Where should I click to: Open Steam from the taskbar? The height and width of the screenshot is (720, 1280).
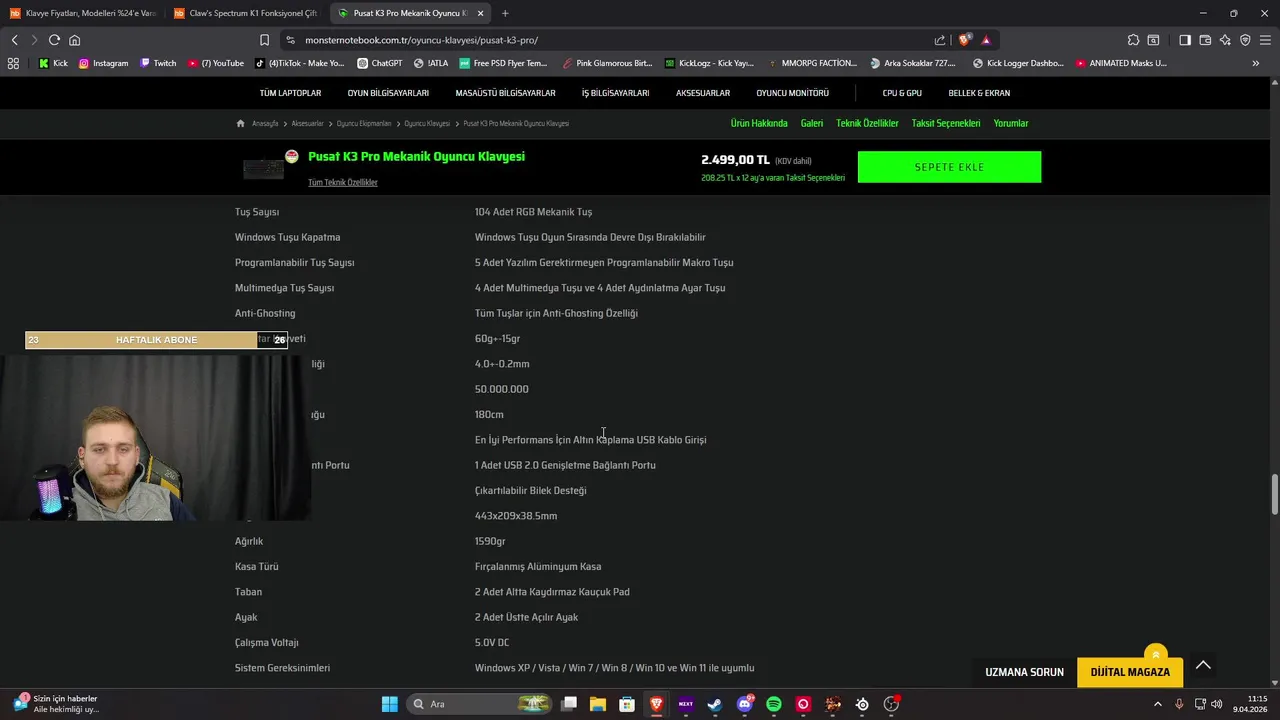click(x=715, y=704)
